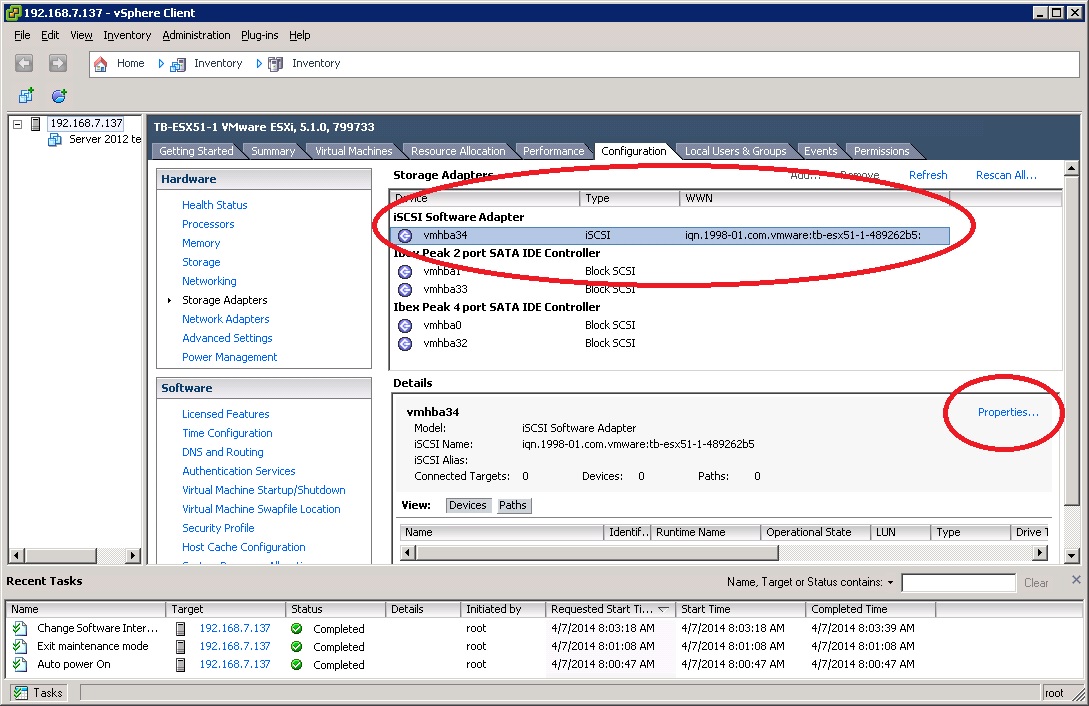The height and width of the screenshot is (706, 1089).
Task: Click inside the task filter text box
Action: [958, 582]
